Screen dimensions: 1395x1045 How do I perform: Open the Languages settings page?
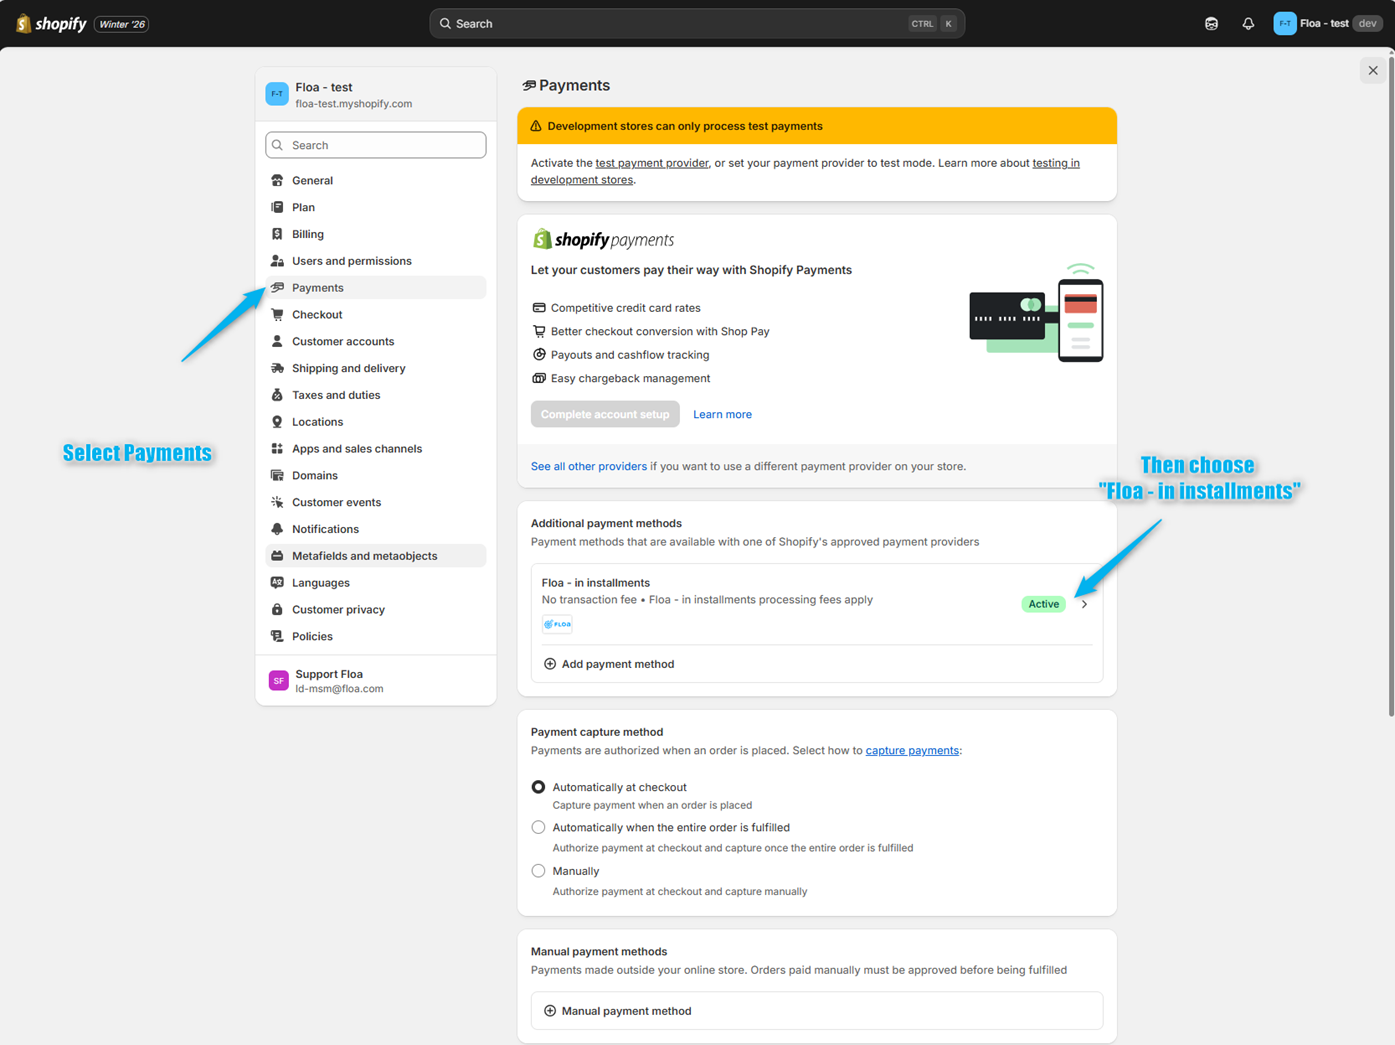(376, 583)
